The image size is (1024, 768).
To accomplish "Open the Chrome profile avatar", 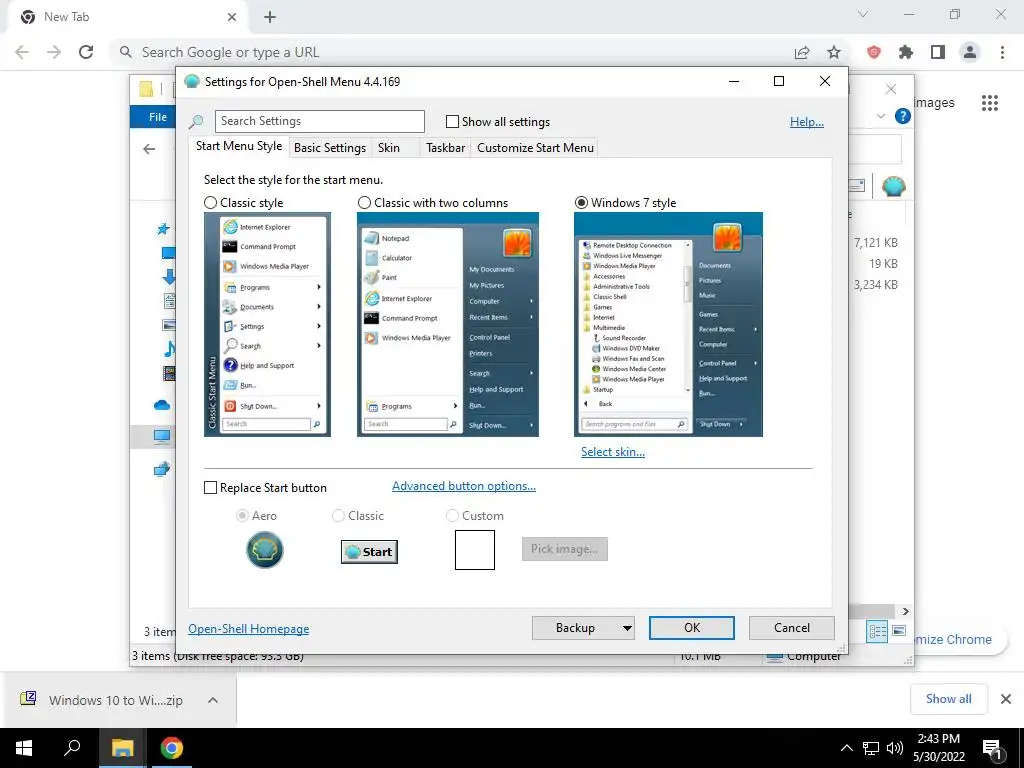I will tap(970, 52).
